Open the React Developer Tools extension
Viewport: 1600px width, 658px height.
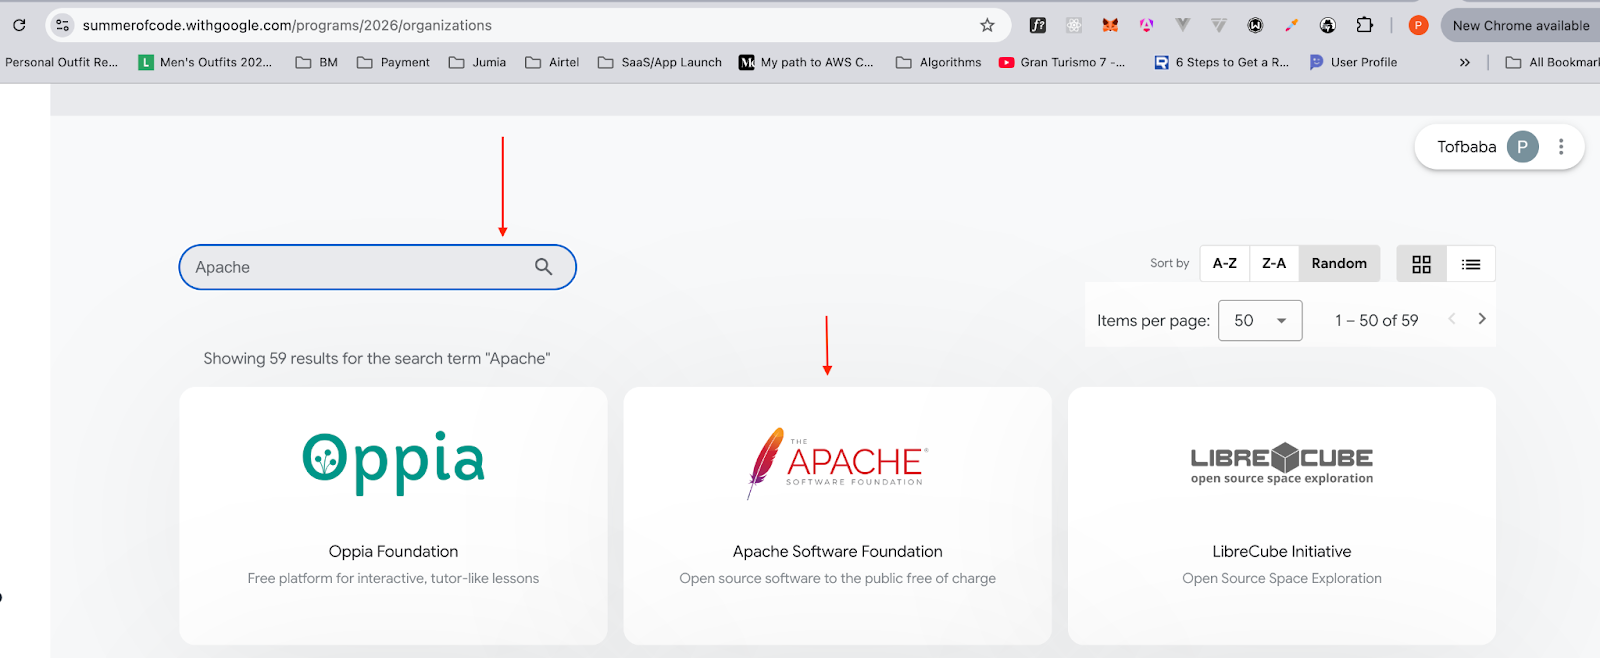pyautogui.click(x=1074, y=25)
